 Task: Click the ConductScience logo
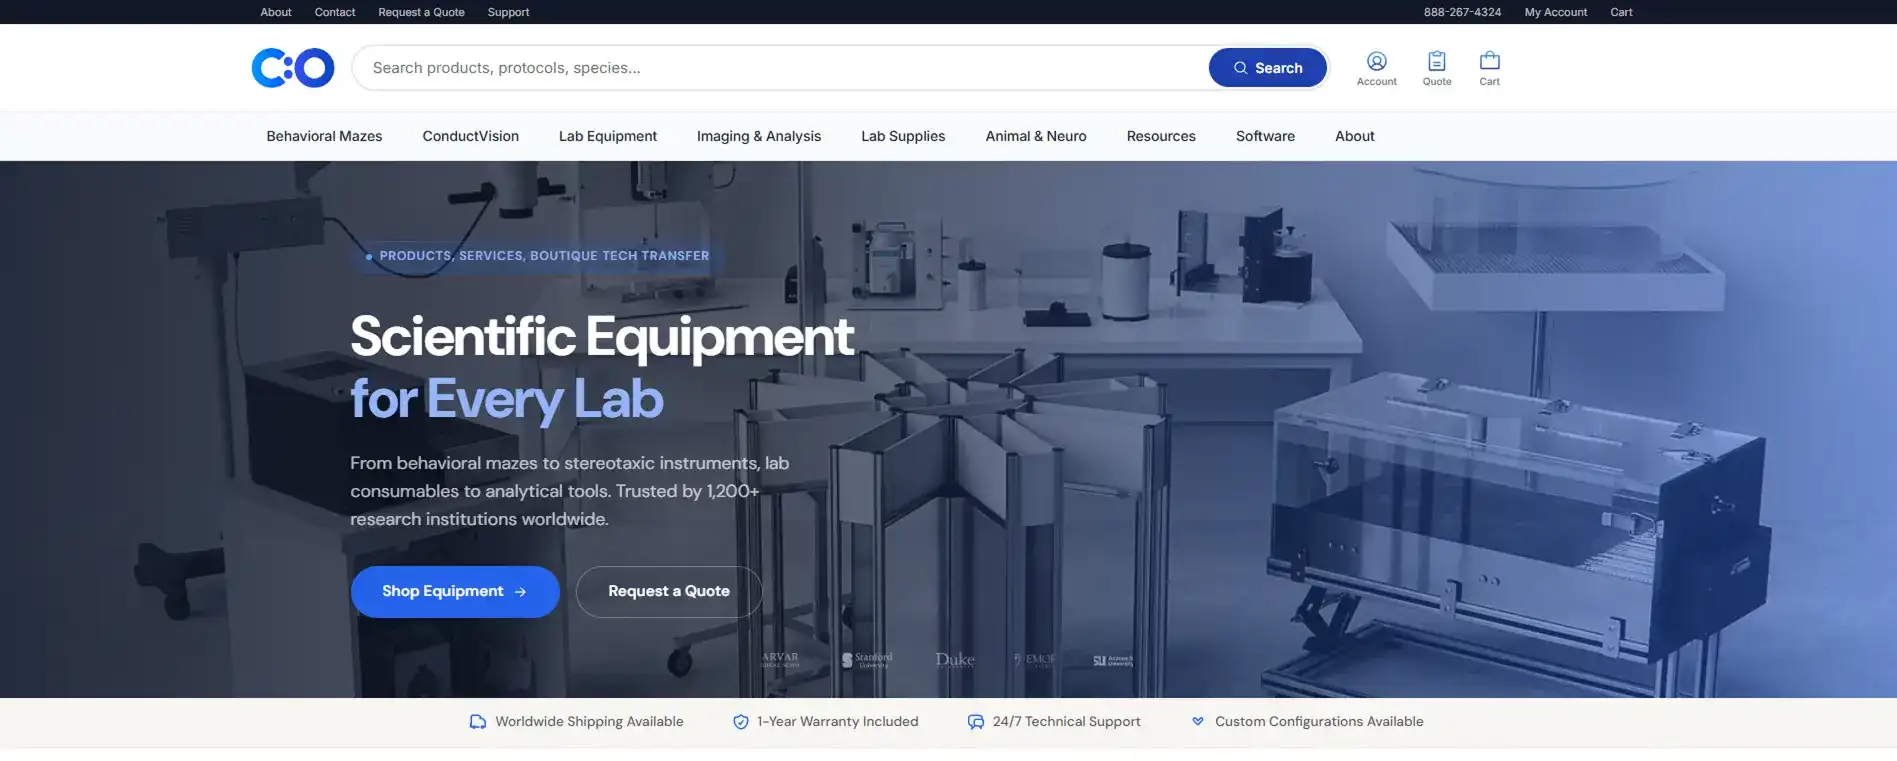(x=293, y=68)
